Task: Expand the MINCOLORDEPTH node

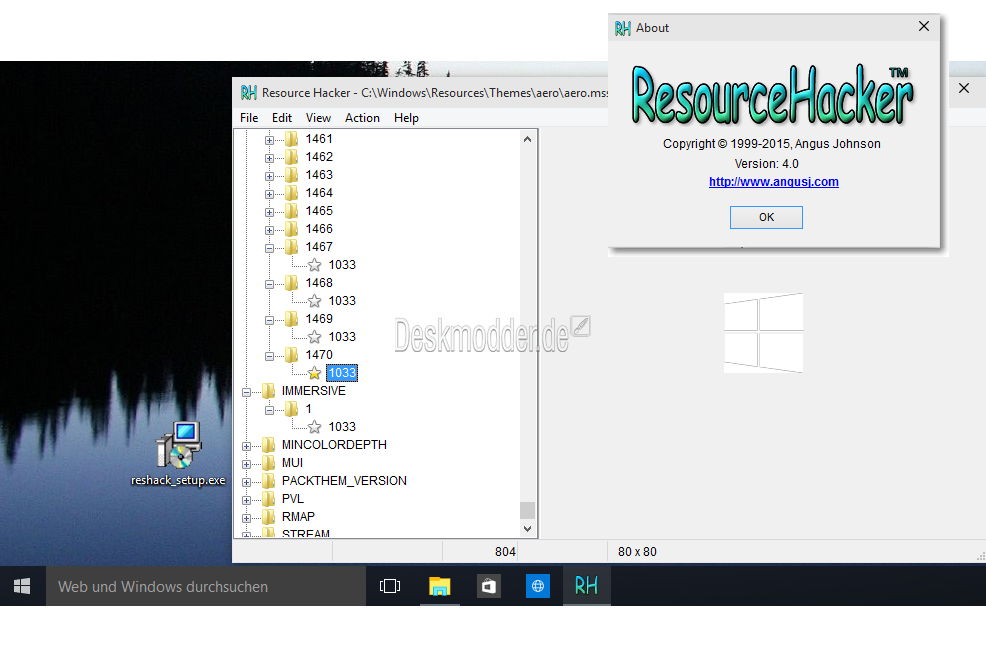Action: pyautogui.click(x=246, y=446)
